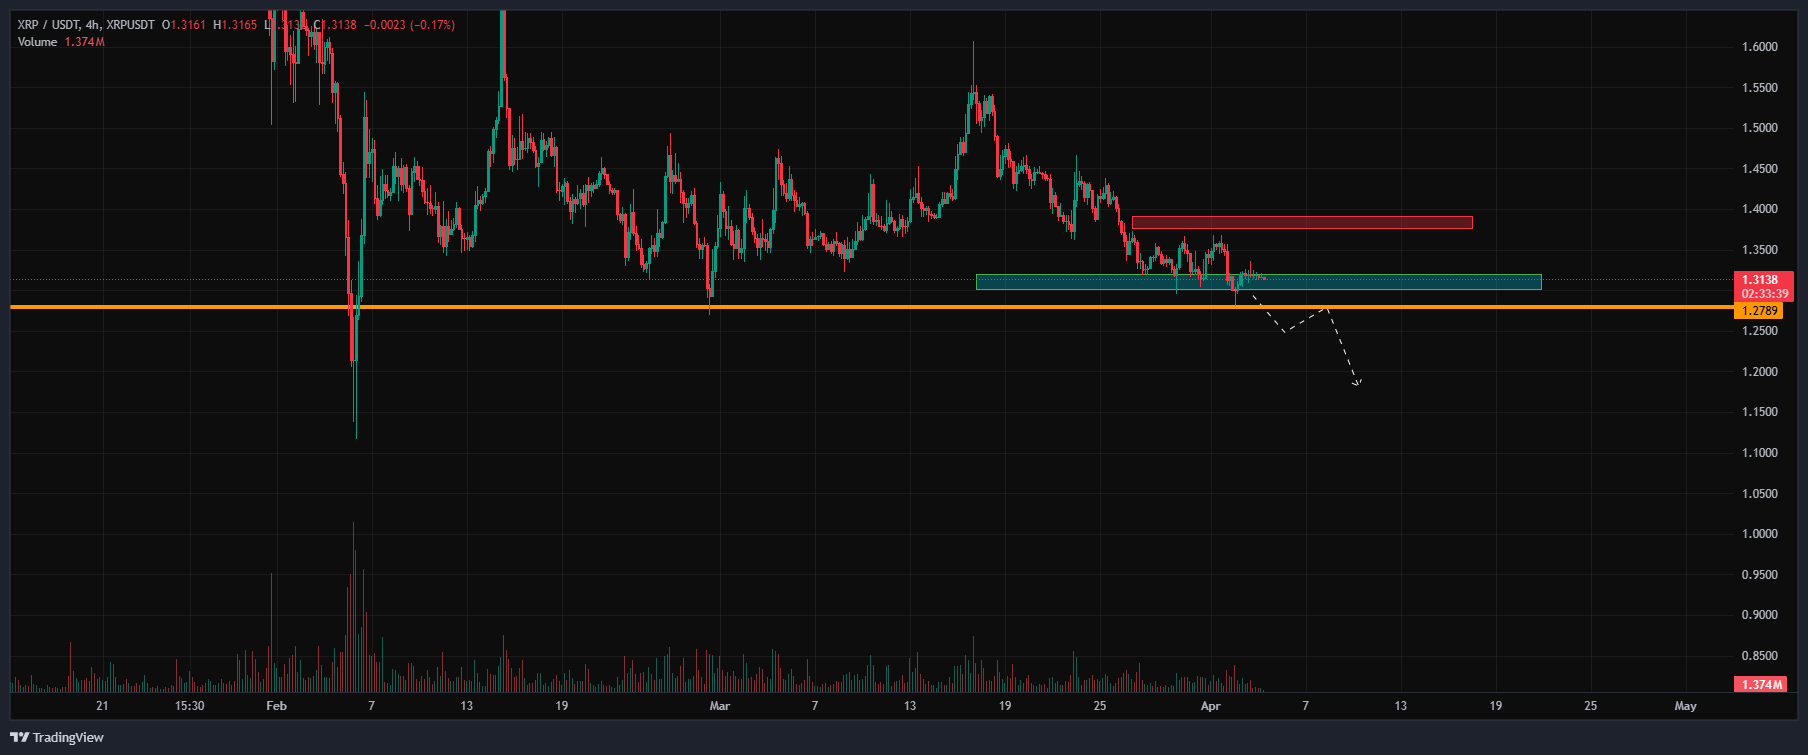Click the Mar label on time axis
The height and width of the screenshot is (755, 1808).
click(719, 706)
